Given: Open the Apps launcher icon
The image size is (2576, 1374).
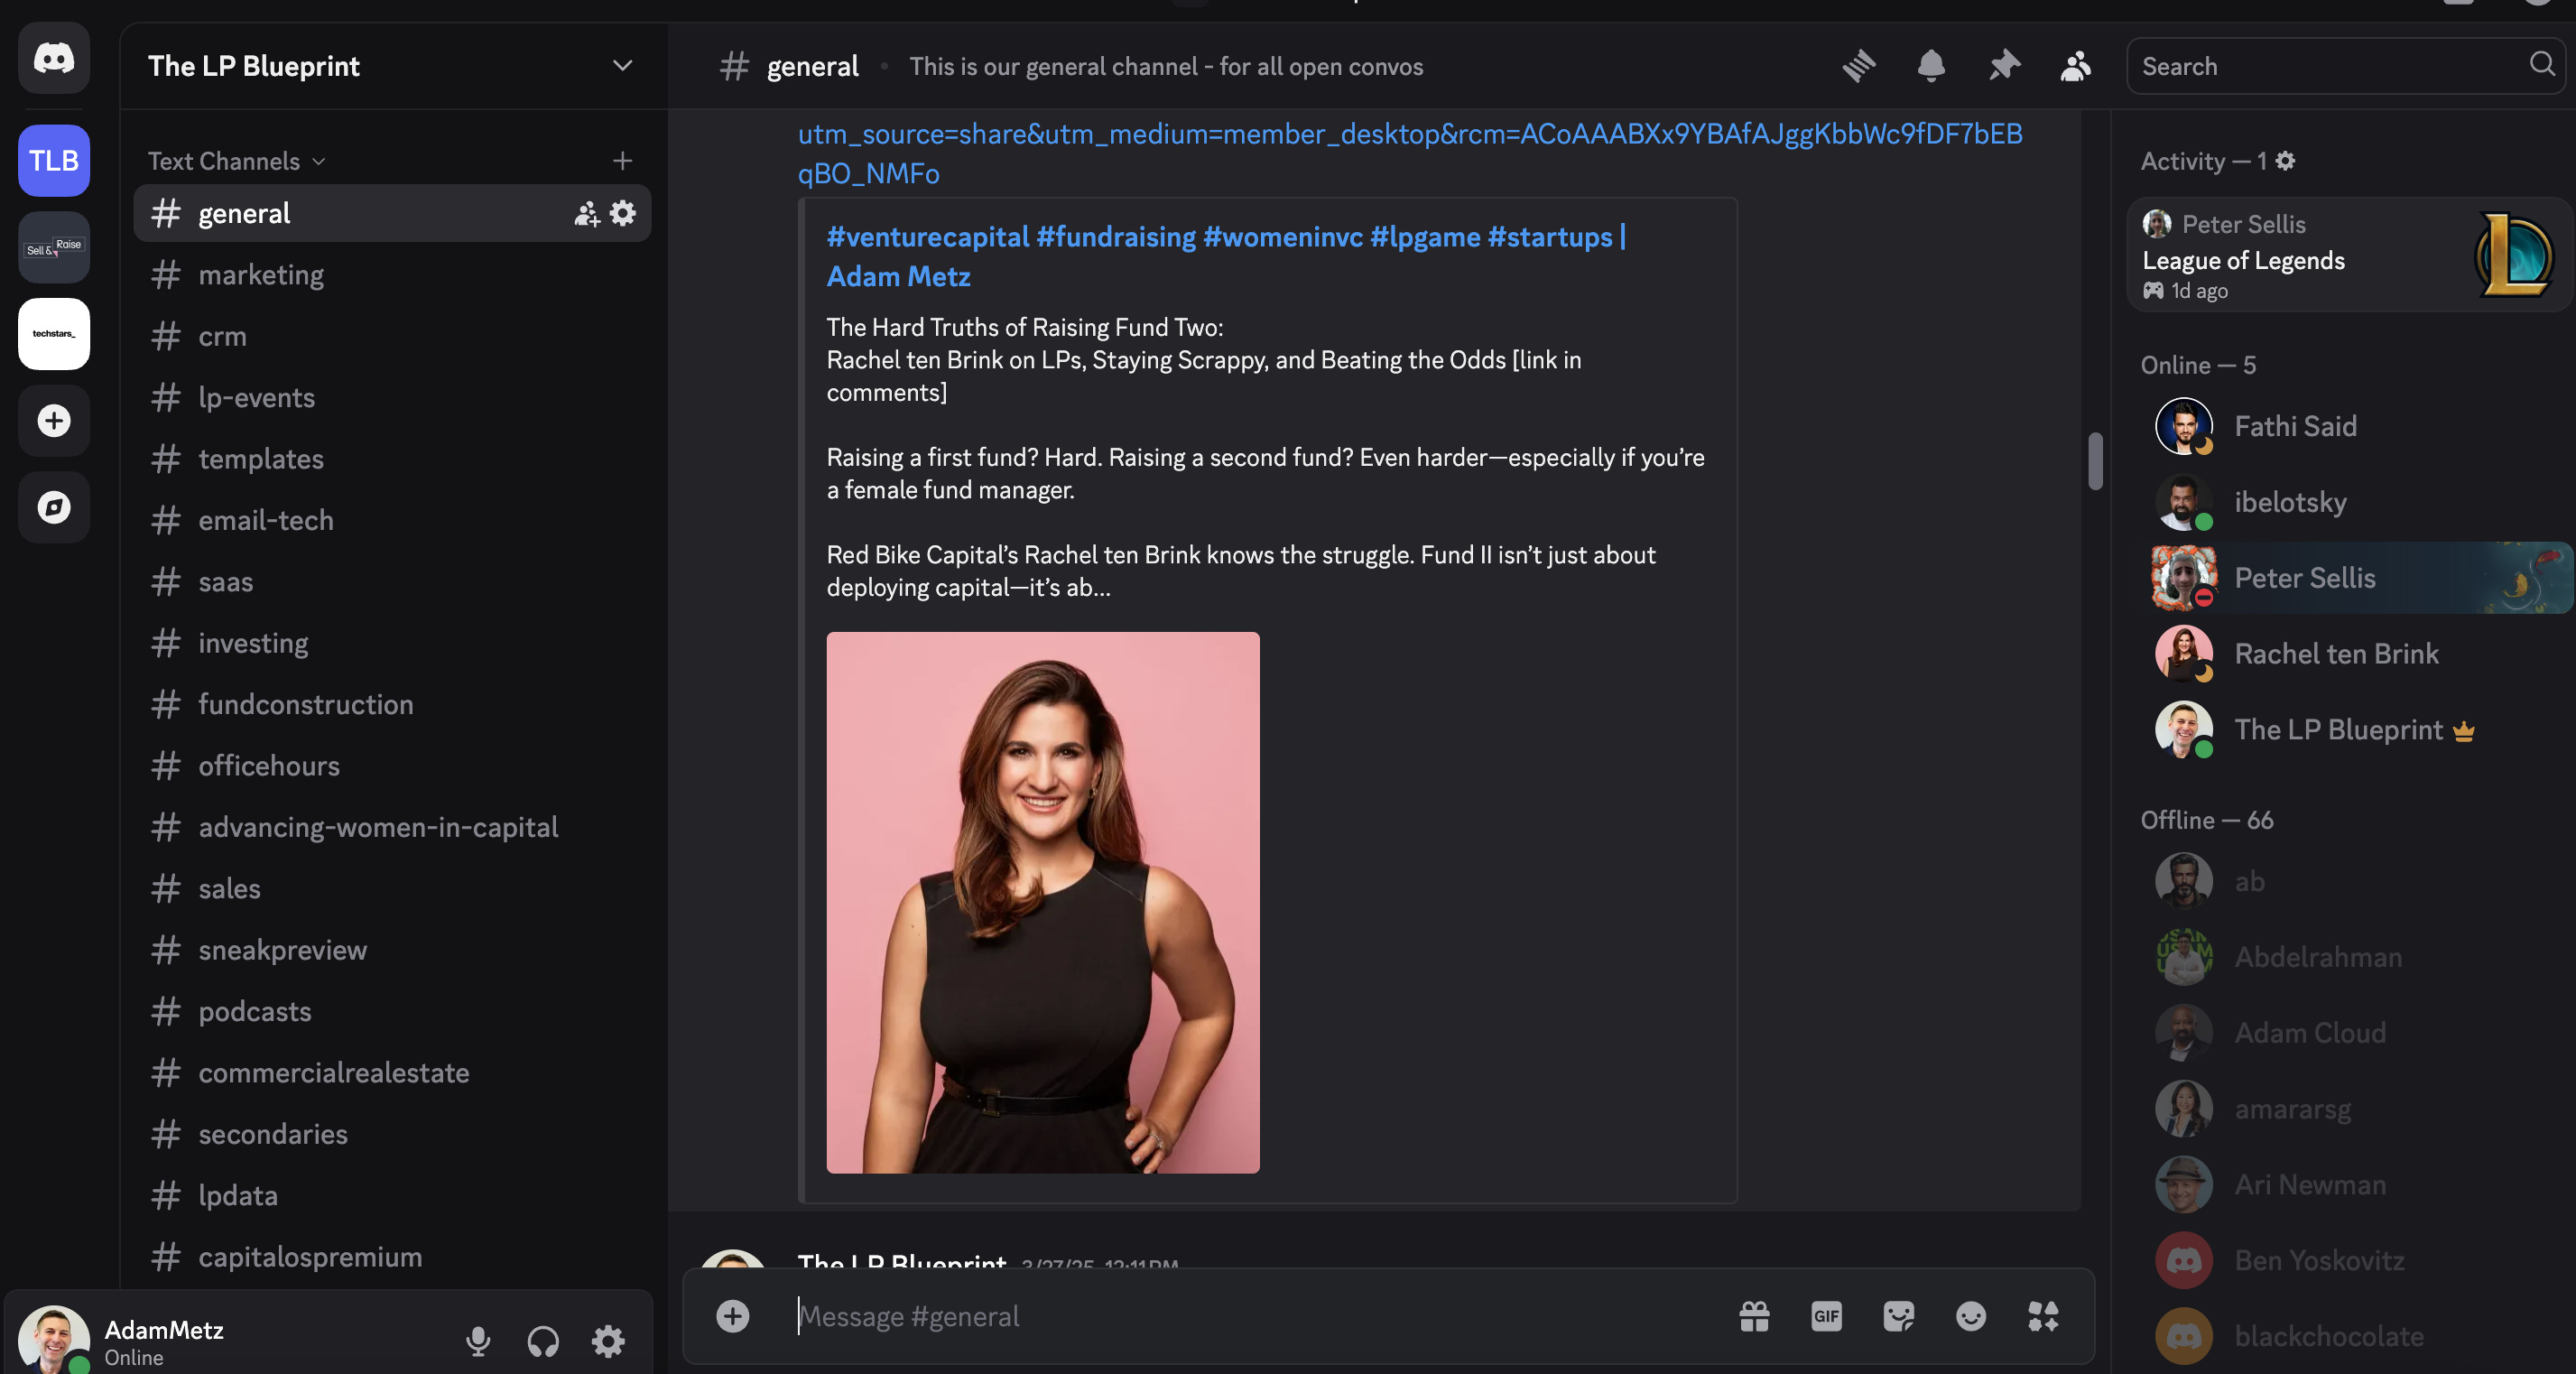Looking at the screenshot, I should [x=2043, y=1316].
